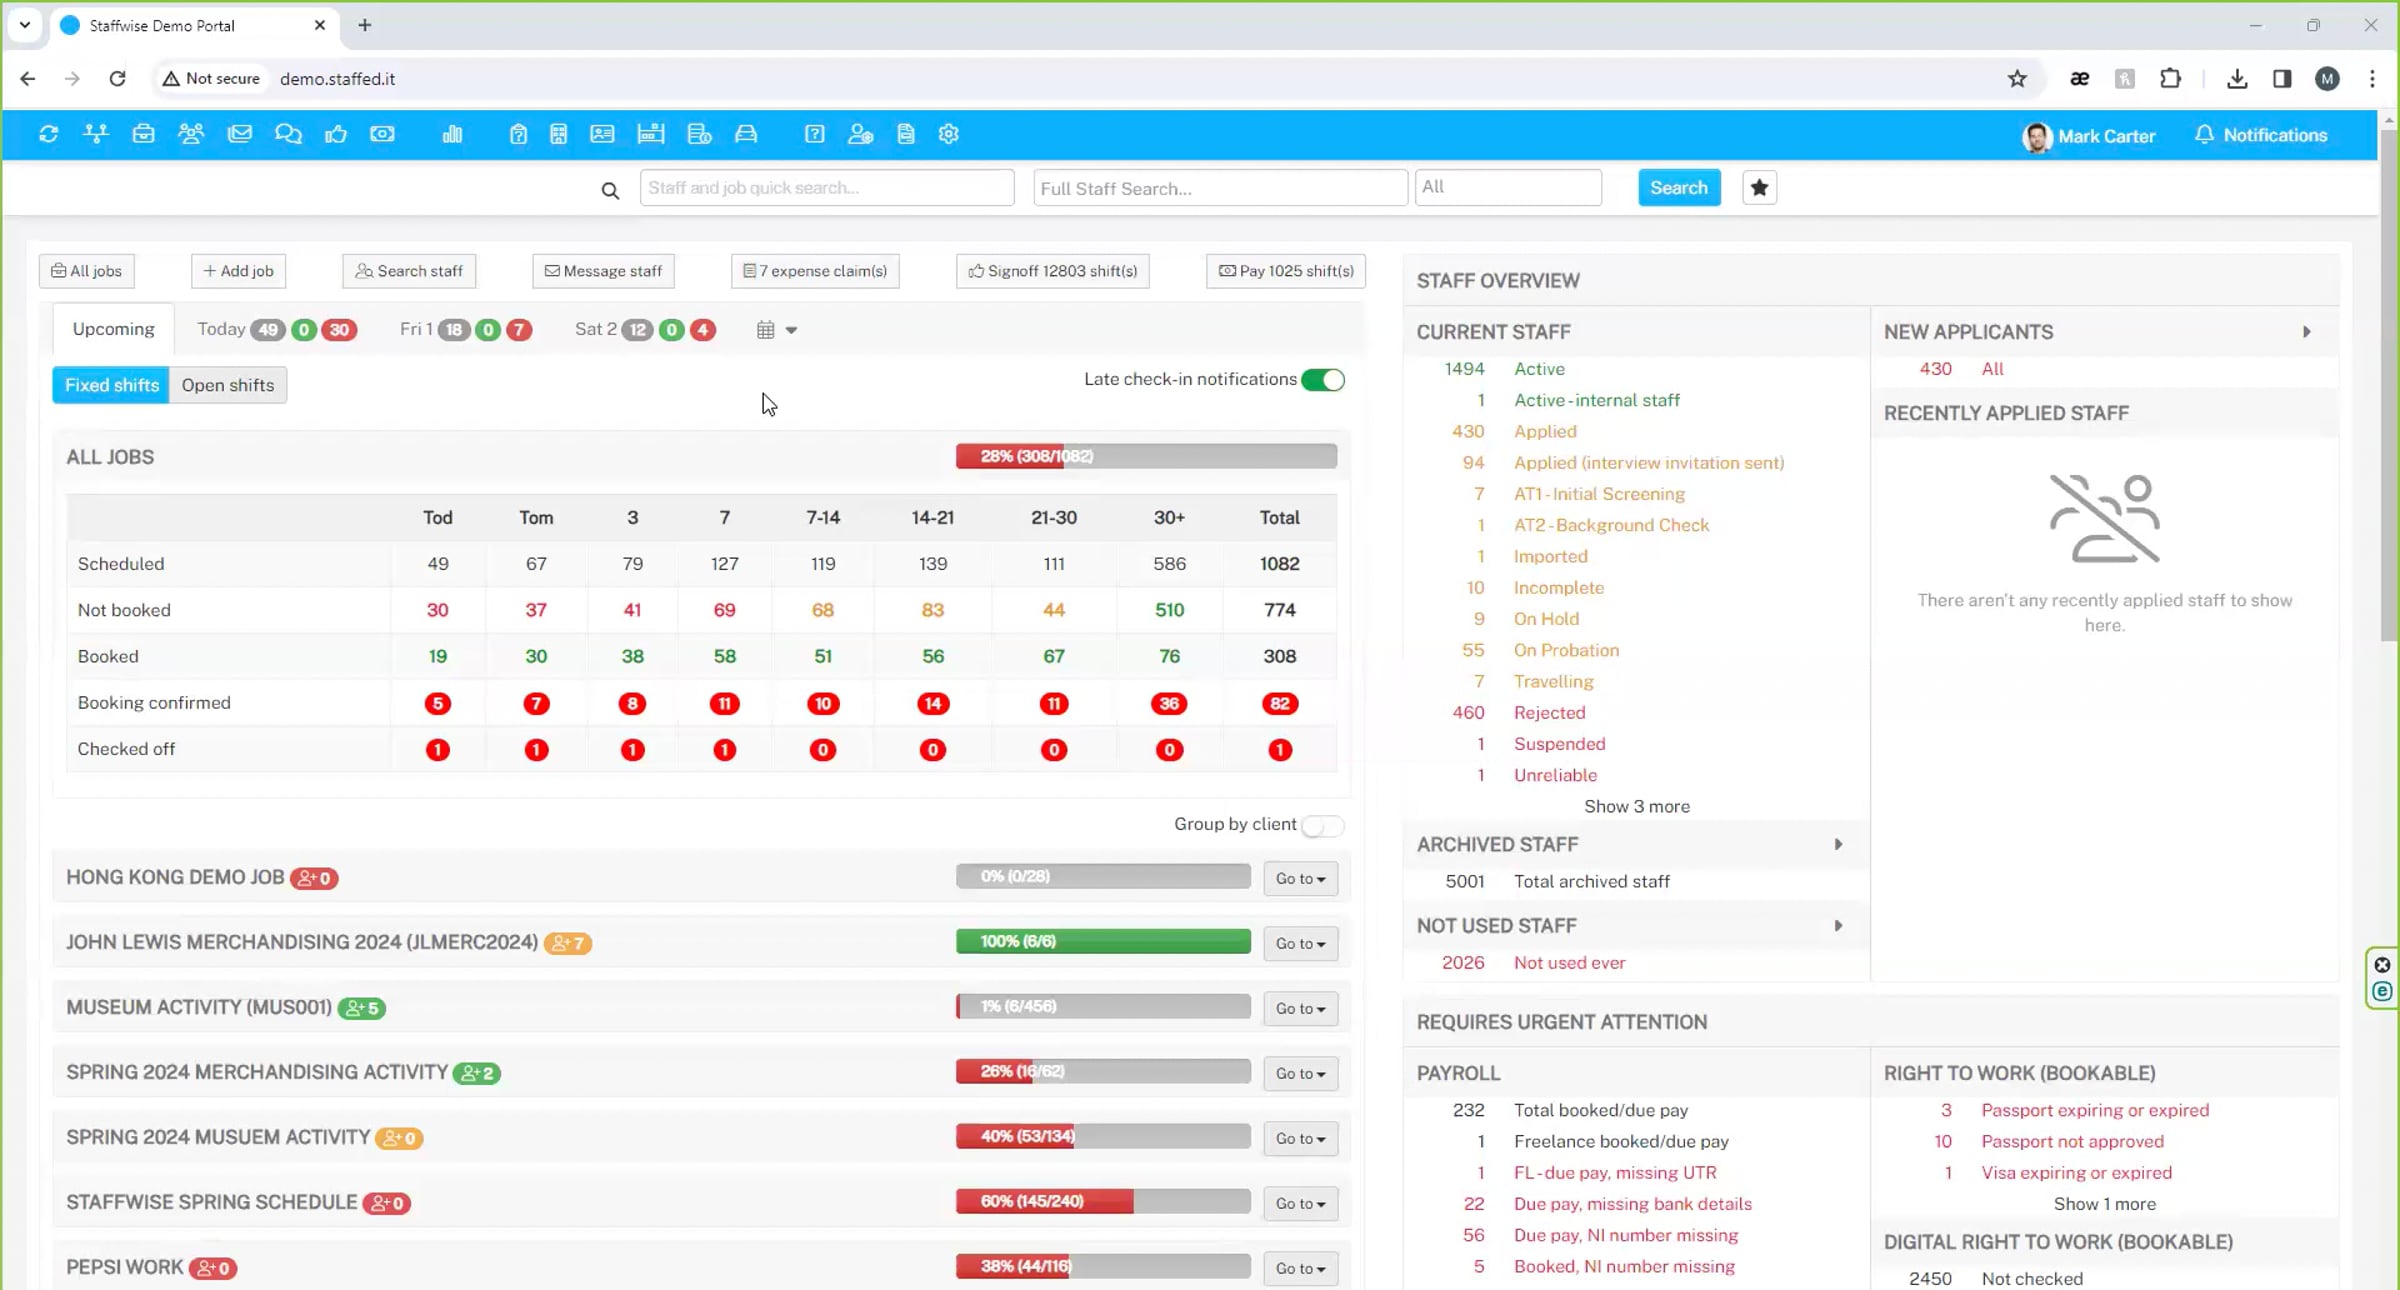Click the document file icon in toolbar

pyautogui.click(x=906, y=134)
